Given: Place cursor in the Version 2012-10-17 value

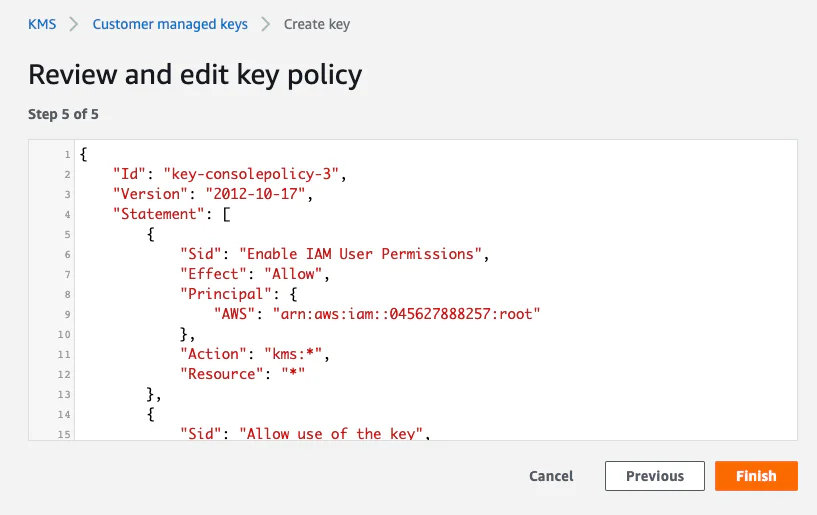Looking at the screenshot, I should coord(255,194).
